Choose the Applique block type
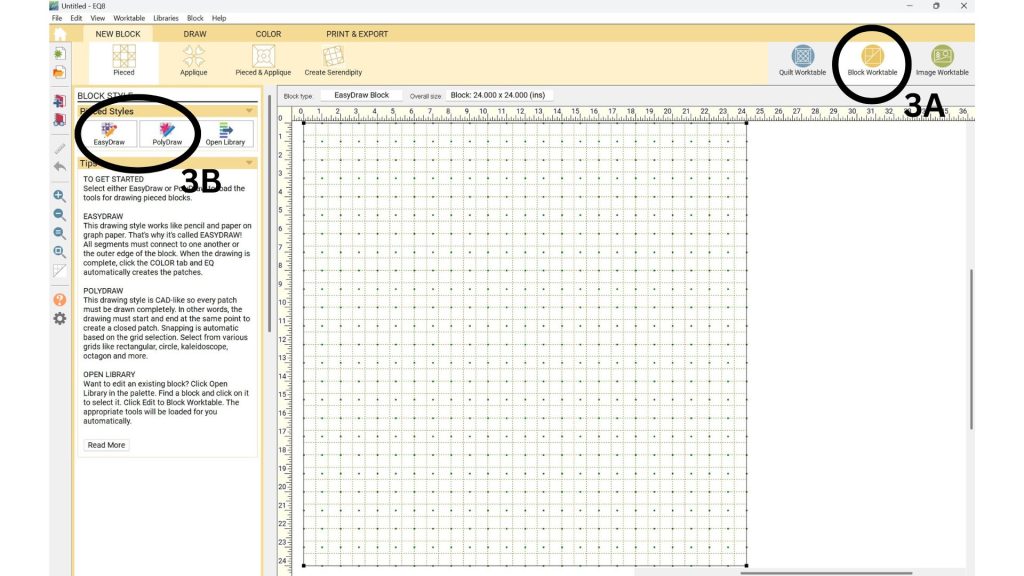Screen dimensions: 1024x576 (194, 58)
